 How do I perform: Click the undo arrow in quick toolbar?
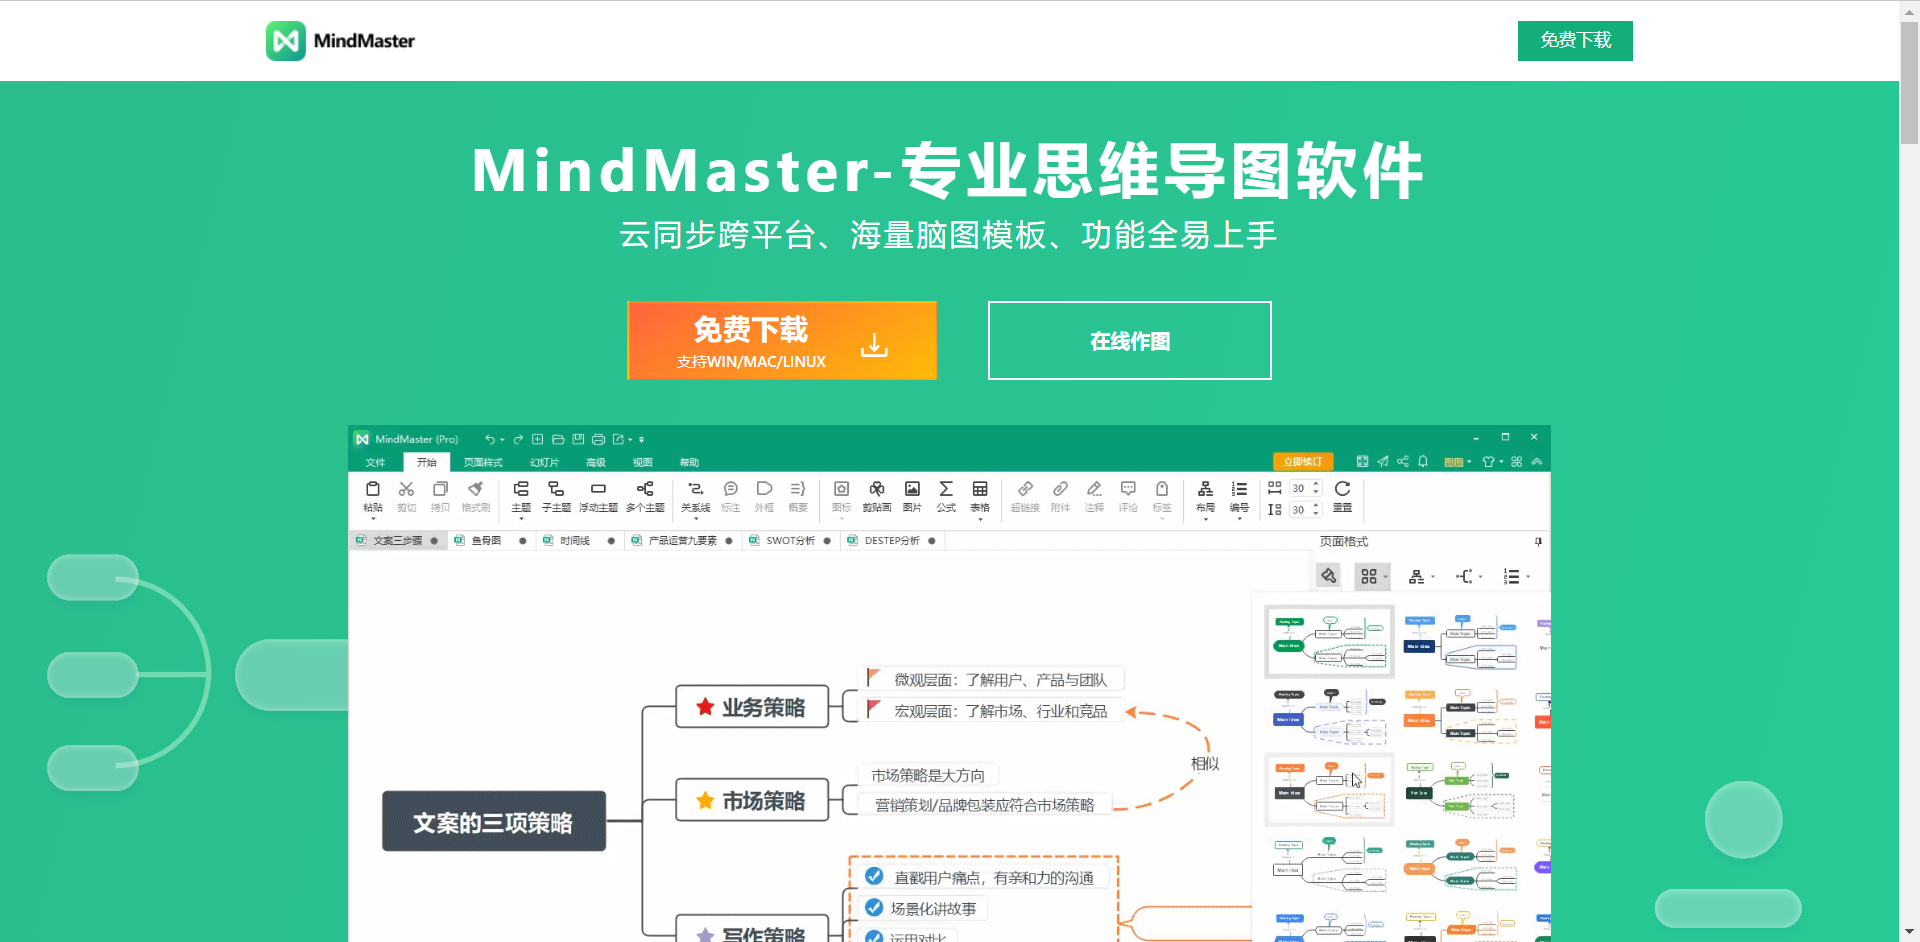(x=489, y=439)
